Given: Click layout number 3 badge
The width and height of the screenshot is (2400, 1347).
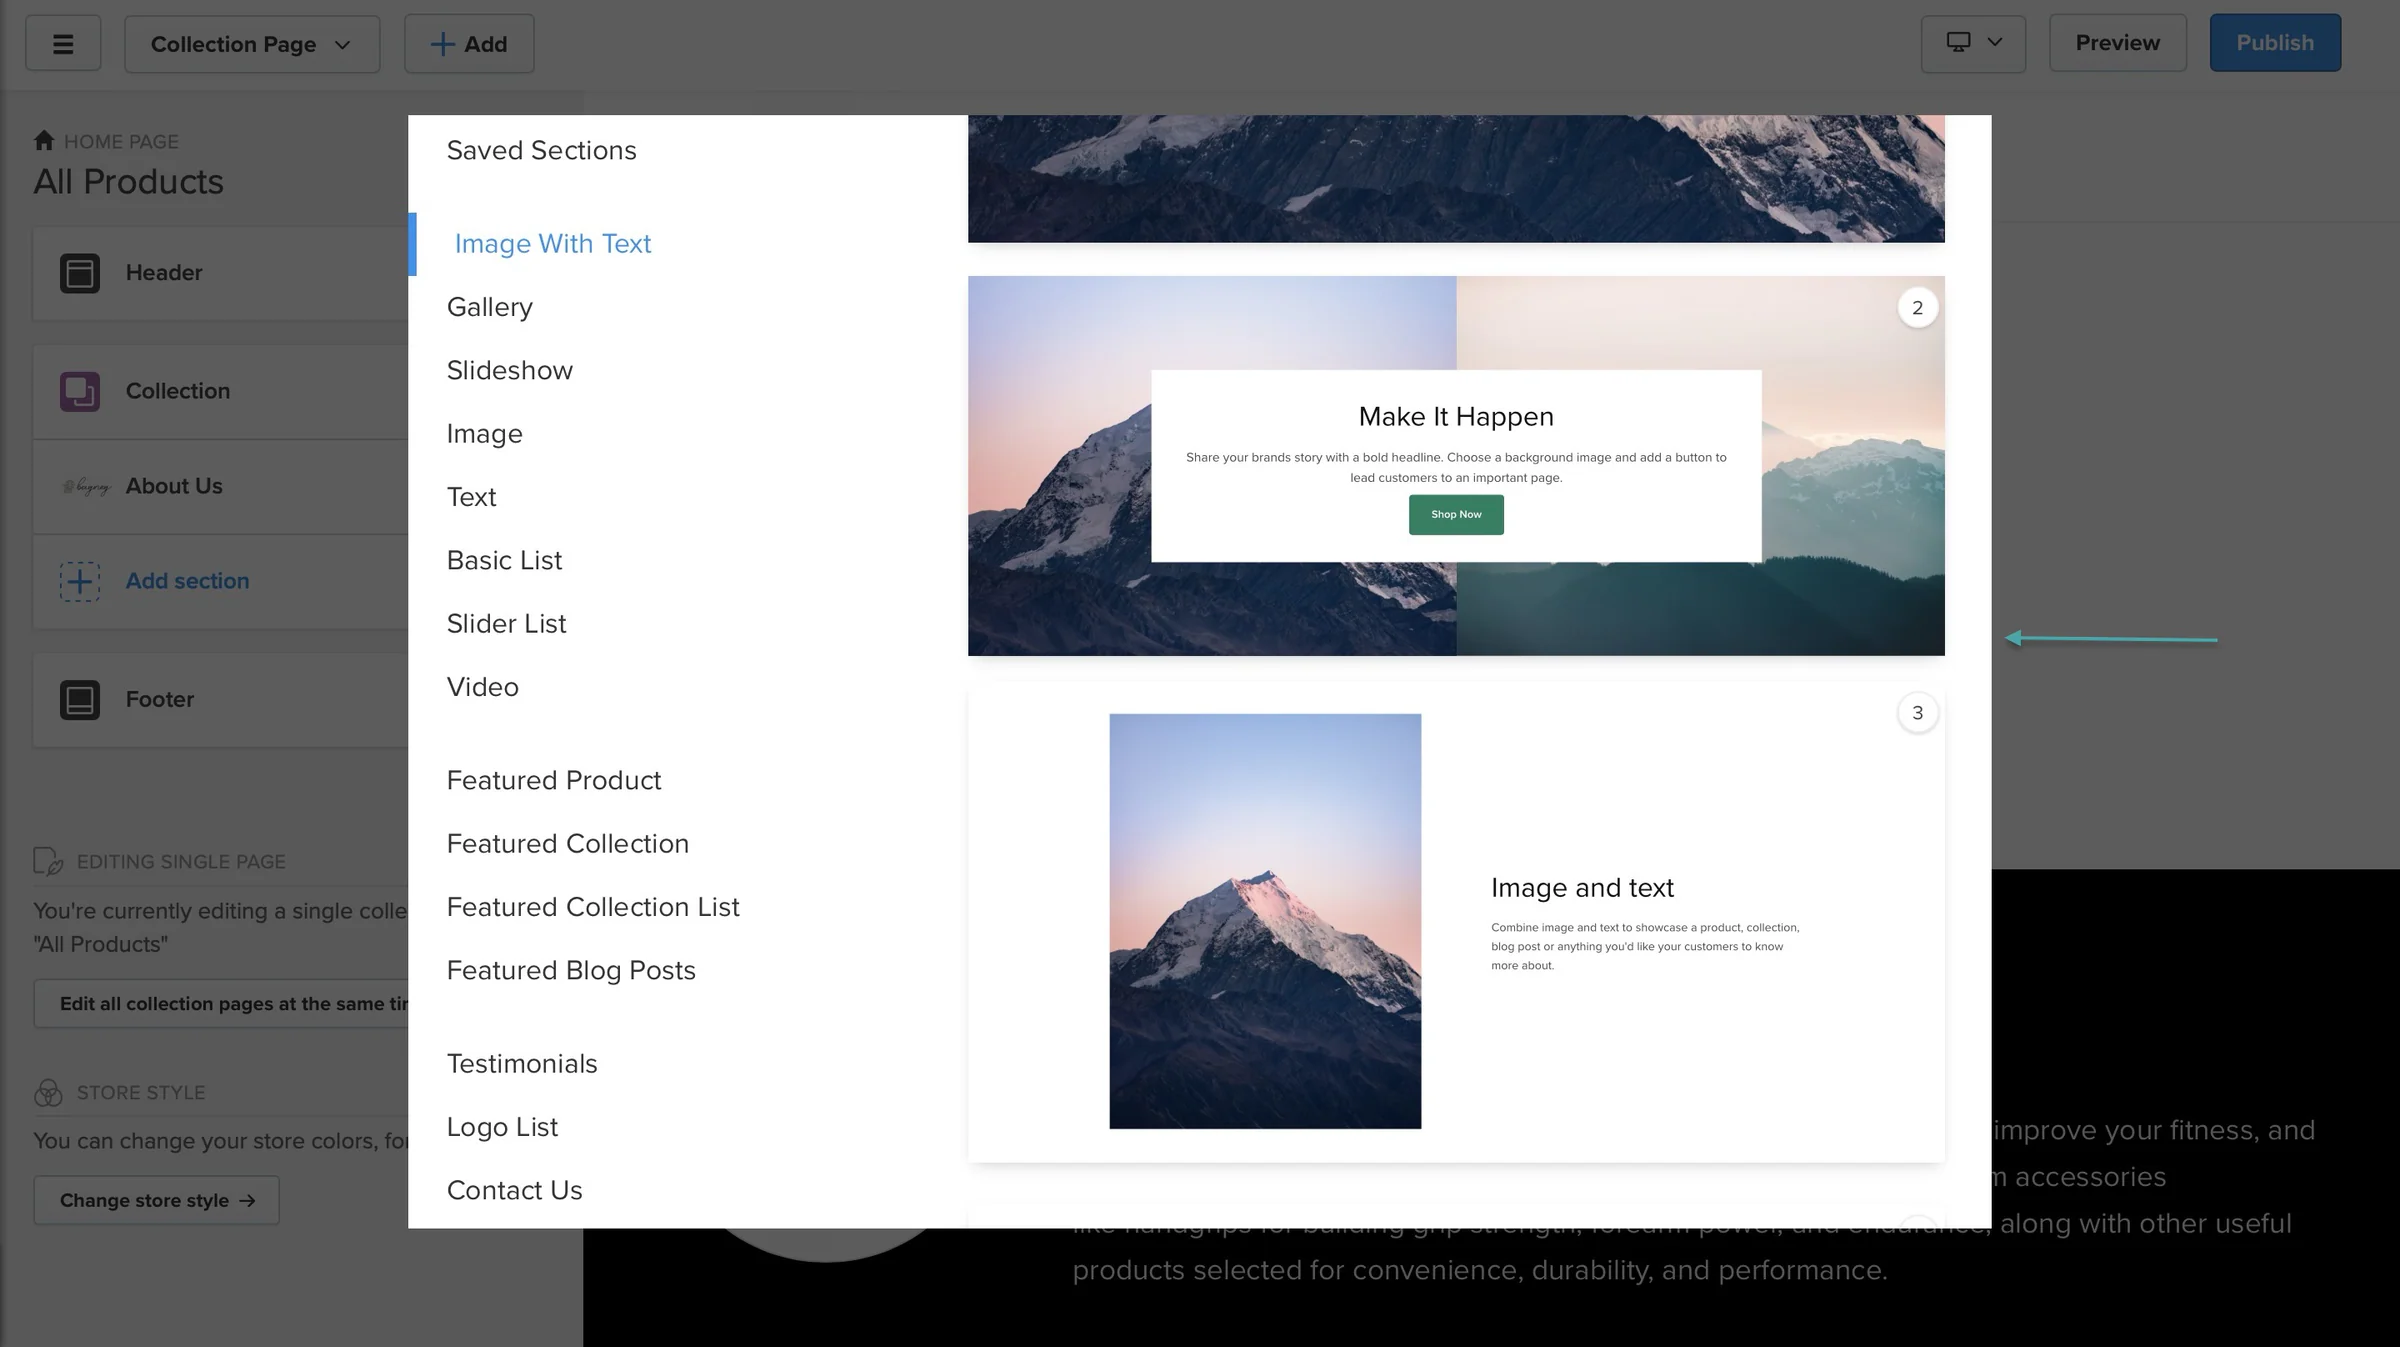Looking at the screenshot, I should click(x=1917, y=713).
